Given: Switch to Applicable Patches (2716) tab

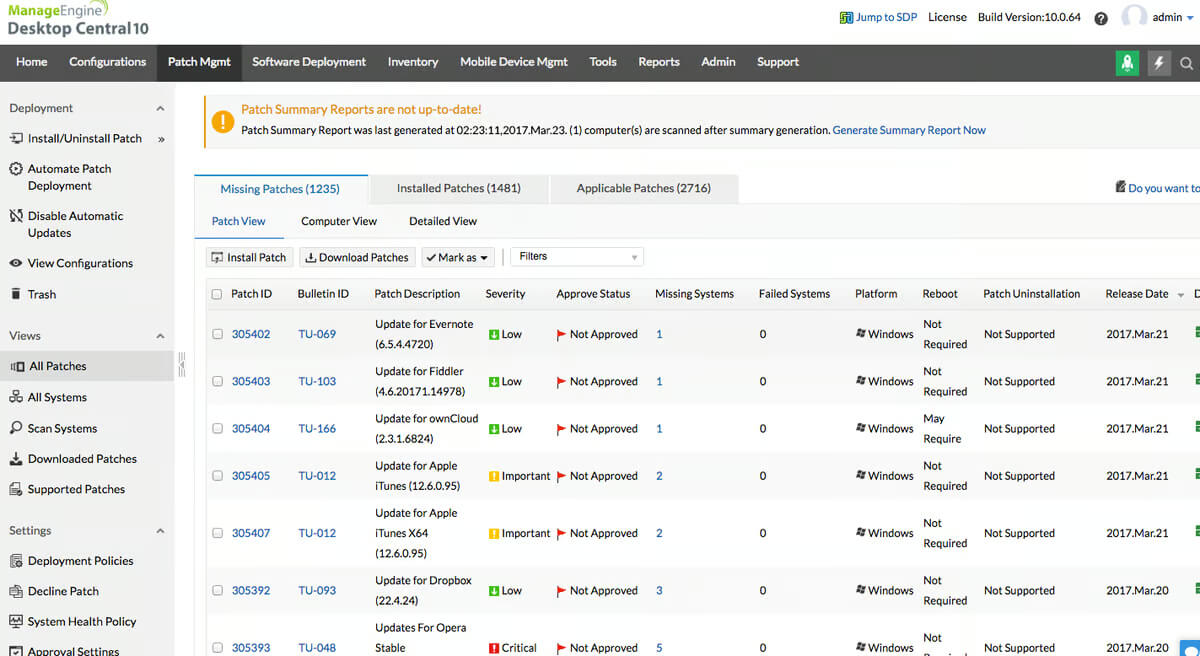Looking at the screenshot, I should coord(644,188).
